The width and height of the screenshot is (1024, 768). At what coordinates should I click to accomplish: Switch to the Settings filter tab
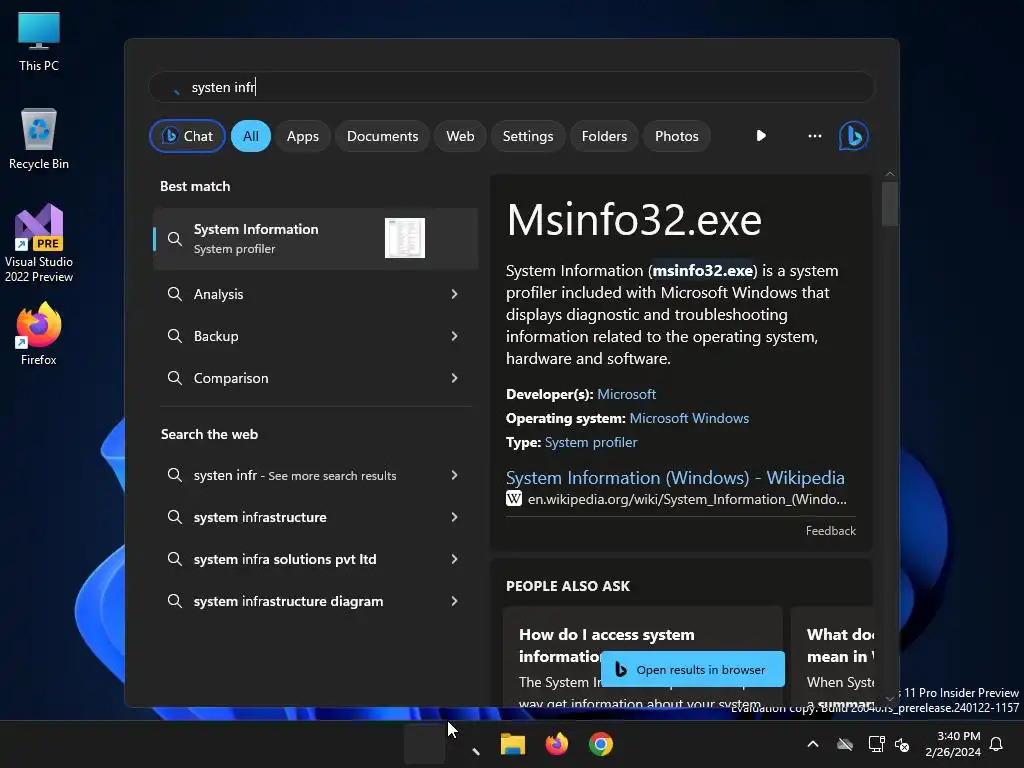click(x=528, y=136)
